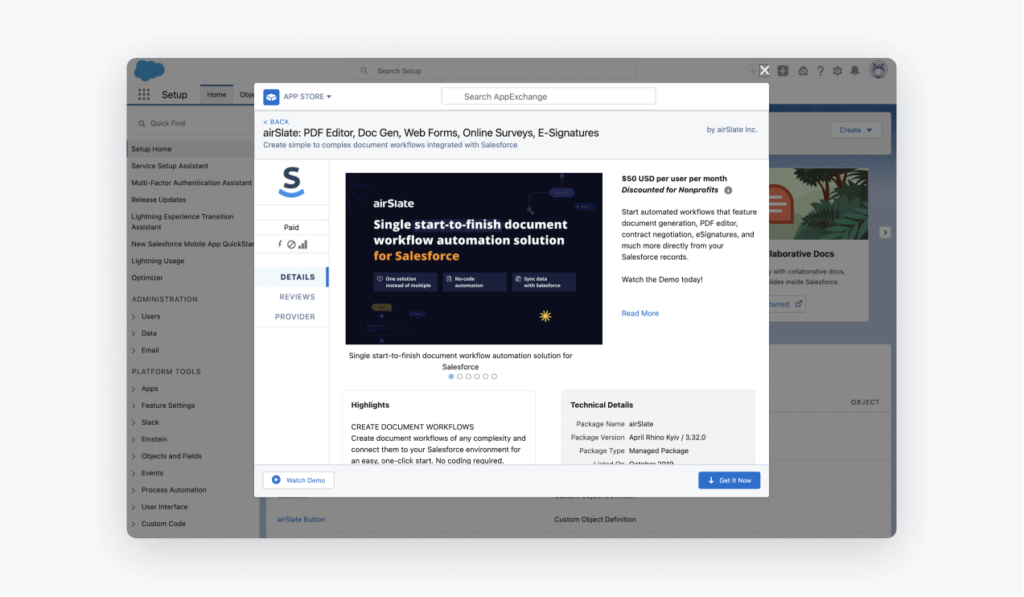The width and height of the screenshot is (1024, 597).
Task: Open the APP STORE dropdown
Action: (x=307, y=97)
